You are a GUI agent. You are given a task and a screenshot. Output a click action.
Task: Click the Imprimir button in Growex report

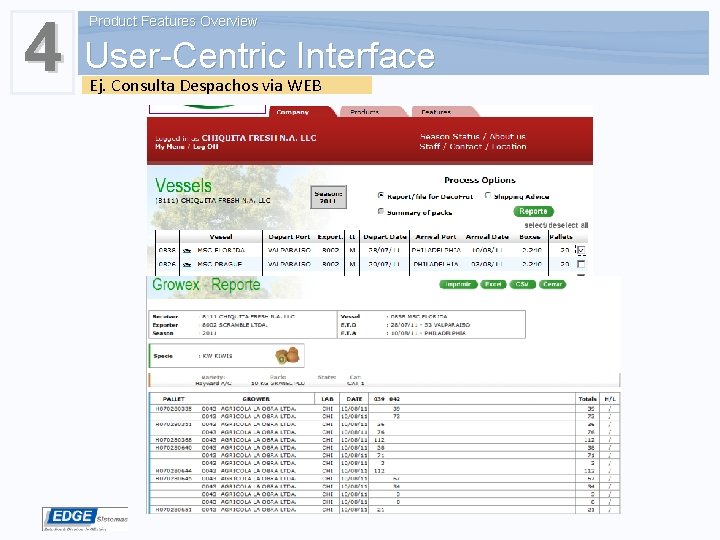click(x=458, y=284)
